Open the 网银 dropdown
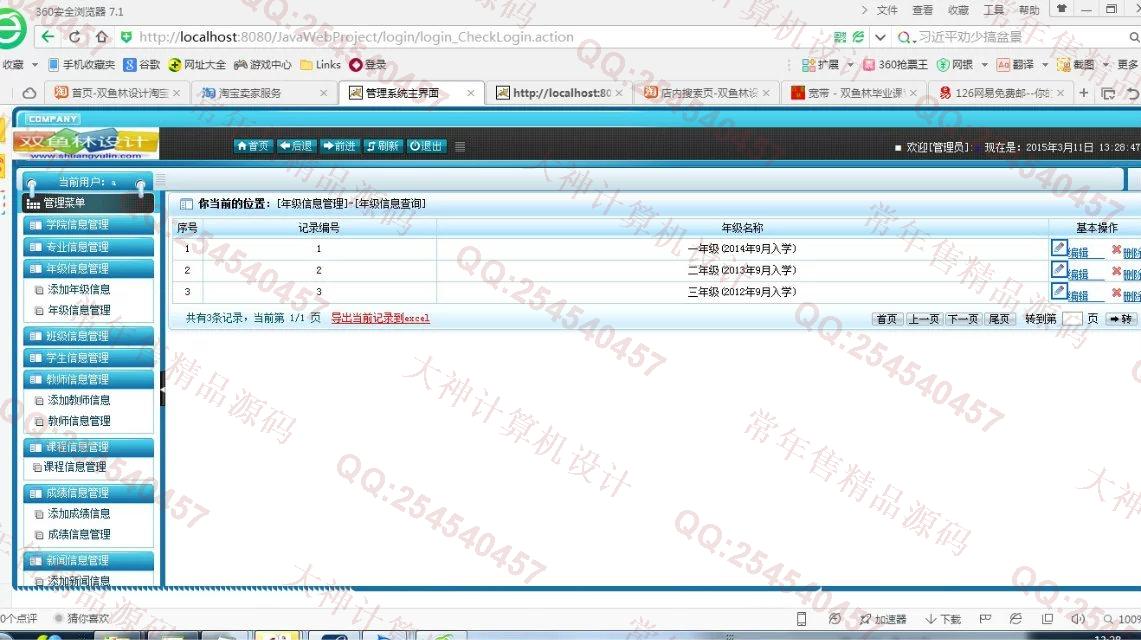The height and width of the screenshot is (640, 1141). point(985,65)
